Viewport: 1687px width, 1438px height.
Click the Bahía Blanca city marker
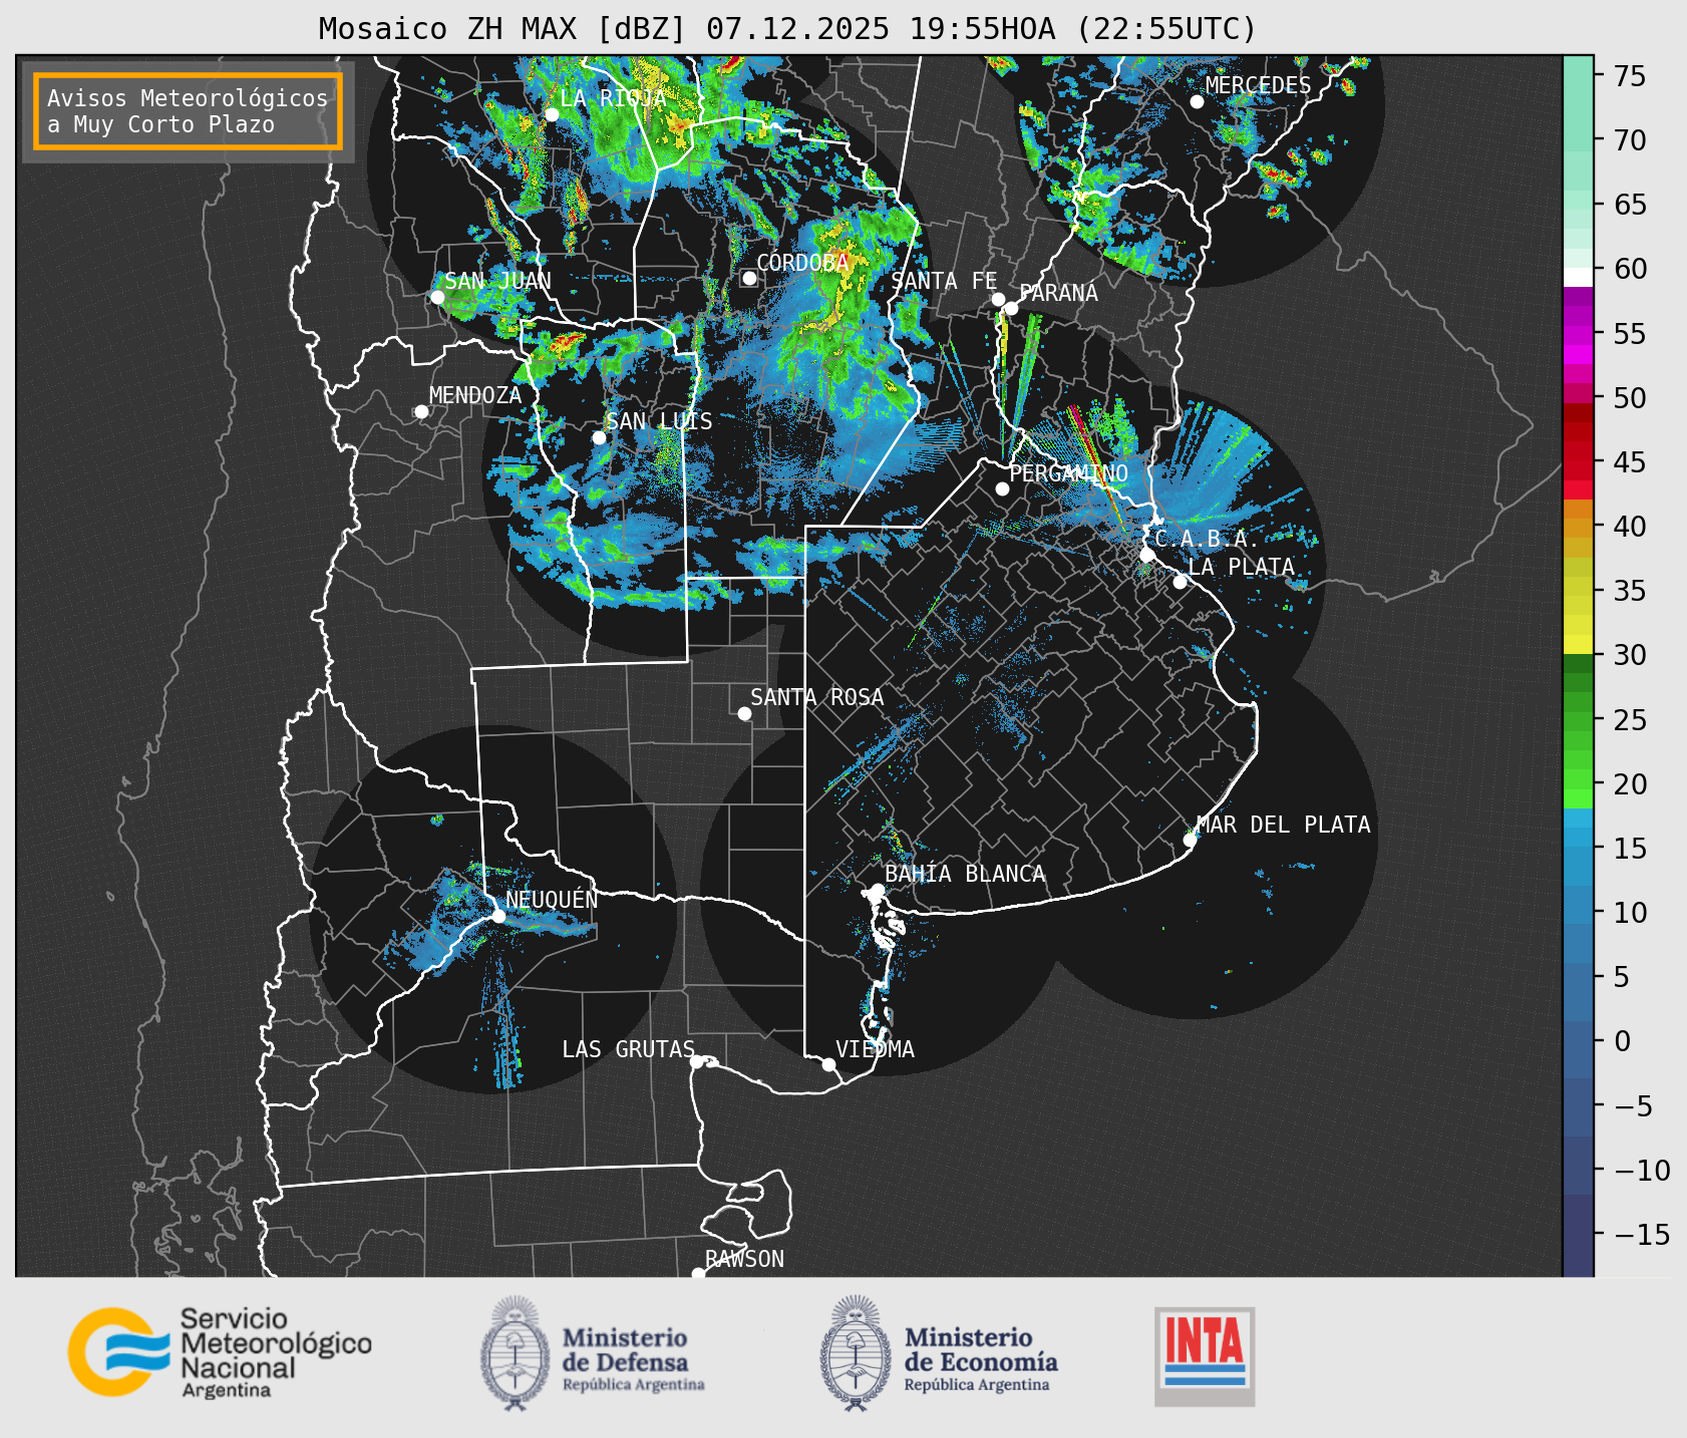point(877,890)
